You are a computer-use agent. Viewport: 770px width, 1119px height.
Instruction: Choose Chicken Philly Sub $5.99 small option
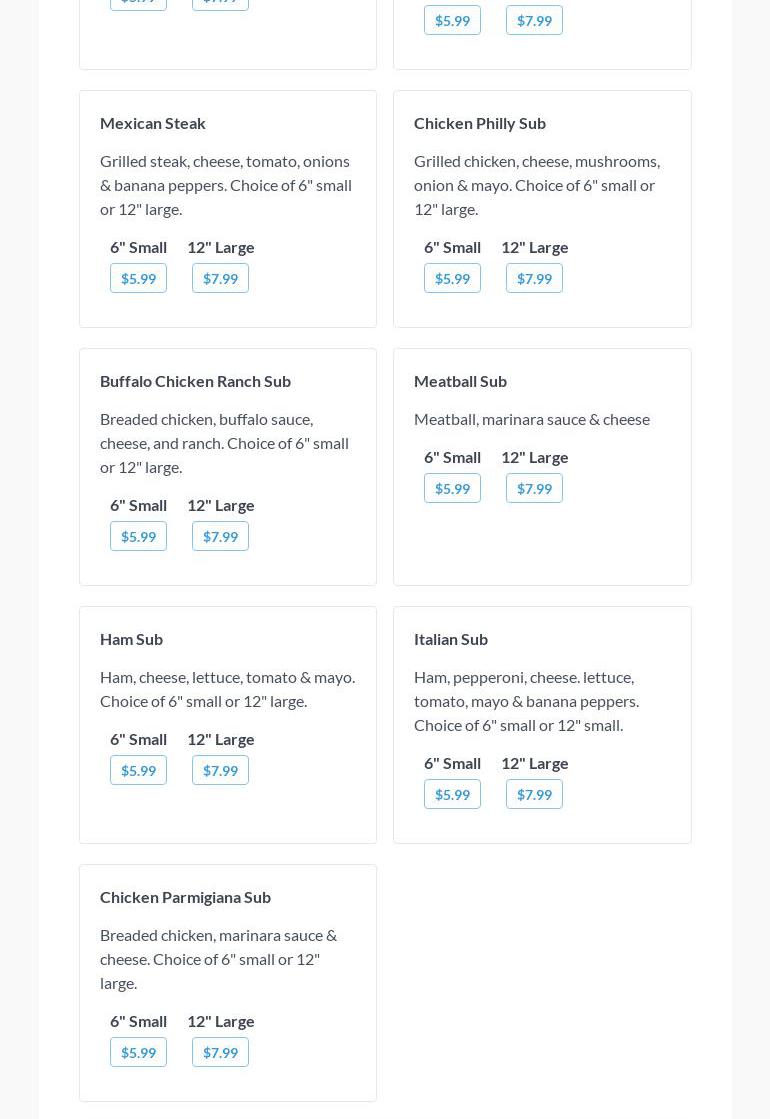tap(452, 278)
